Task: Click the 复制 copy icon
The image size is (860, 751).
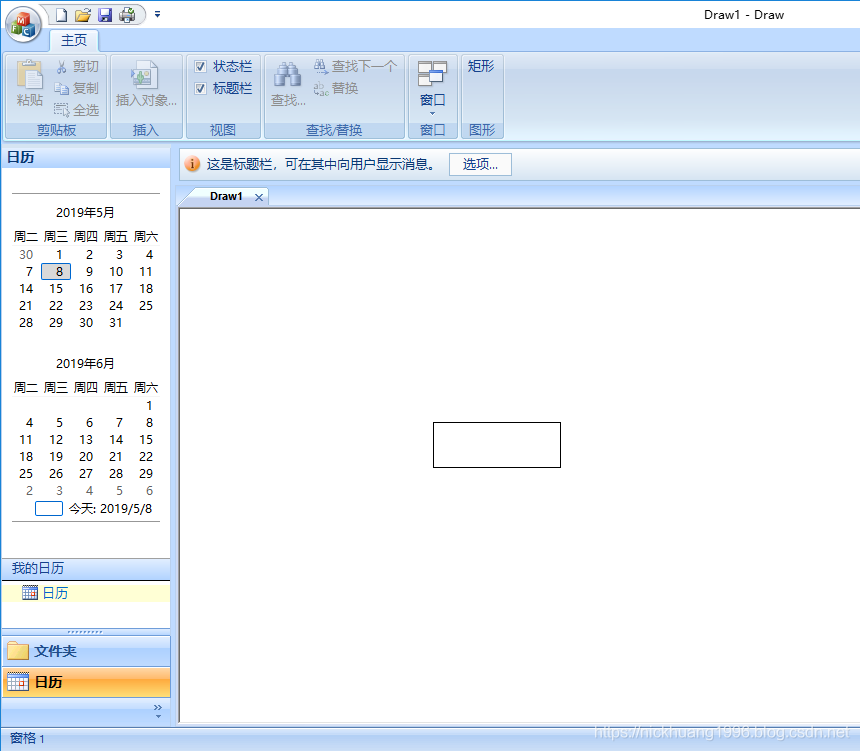Action: tap(61, 88)
